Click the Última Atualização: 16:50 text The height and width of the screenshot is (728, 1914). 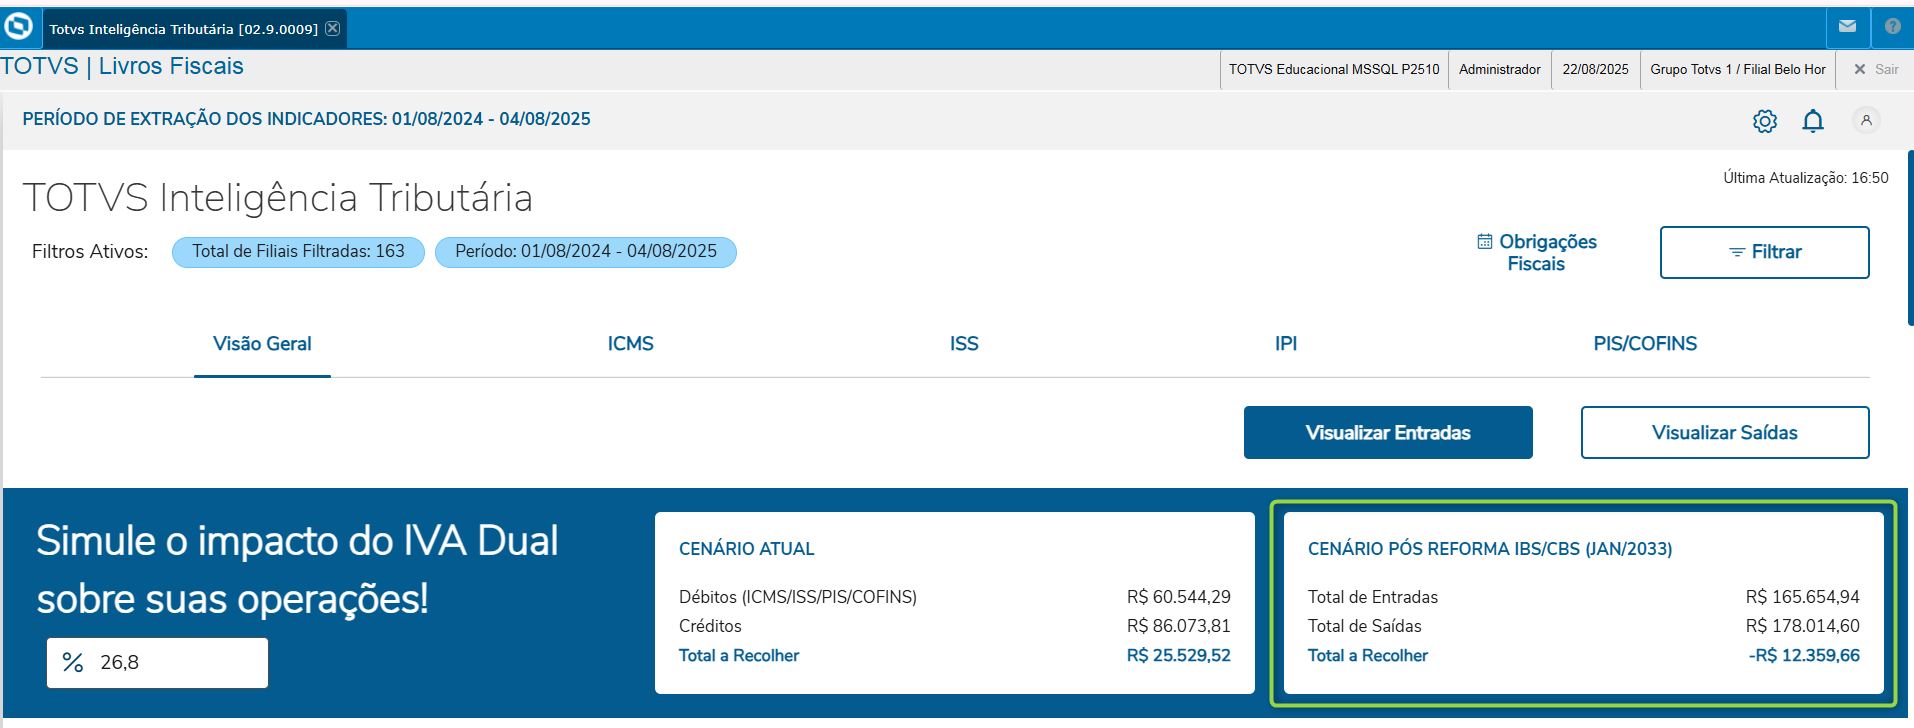click(1806, 178)
